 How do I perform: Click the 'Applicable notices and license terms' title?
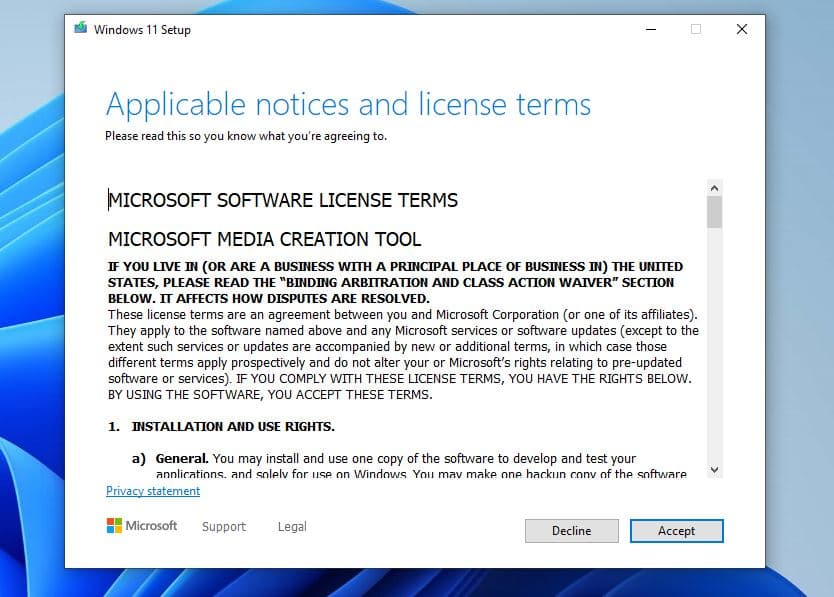click(x=348, y=104)
